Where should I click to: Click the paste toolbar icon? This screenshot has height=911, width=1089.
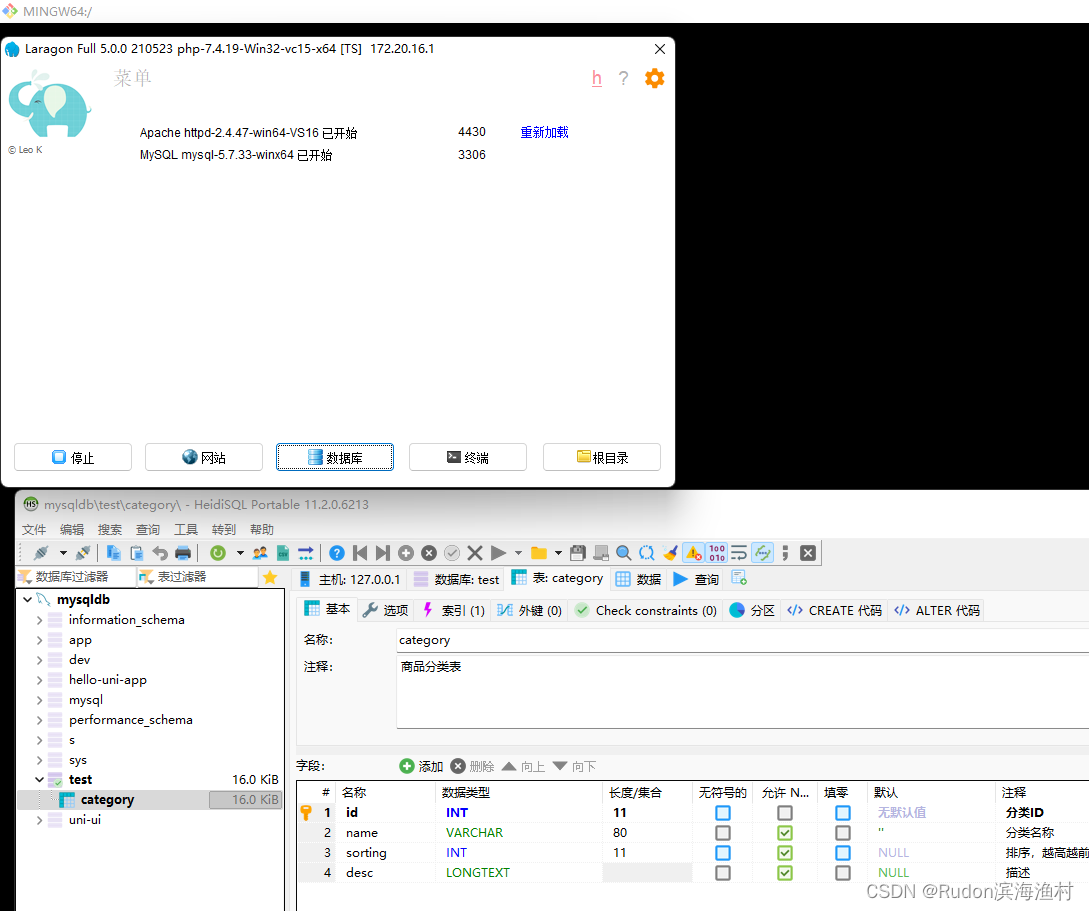tap(137, 553)
